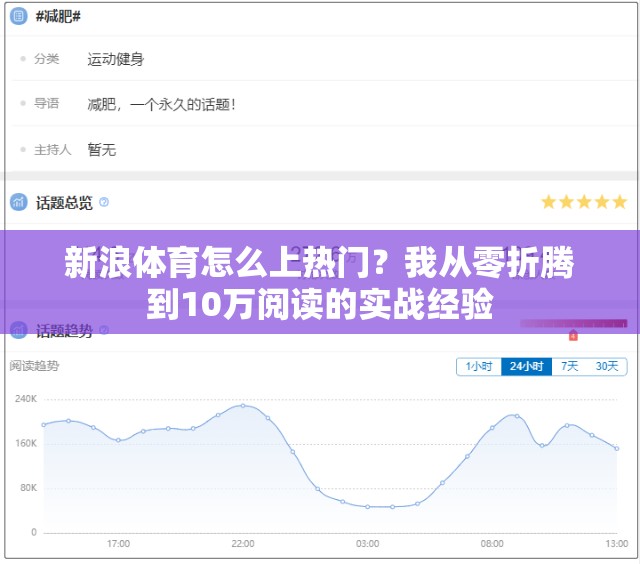Click the chart data point at 13:00
This screenshot has width=640, height=564.
(x=617, y=449)
